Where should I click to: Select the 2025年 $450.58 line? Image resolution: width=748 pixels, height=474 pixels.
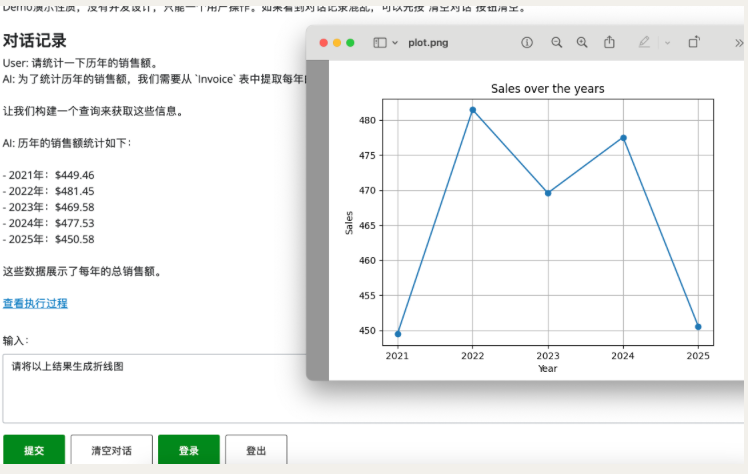click(49, 239)
